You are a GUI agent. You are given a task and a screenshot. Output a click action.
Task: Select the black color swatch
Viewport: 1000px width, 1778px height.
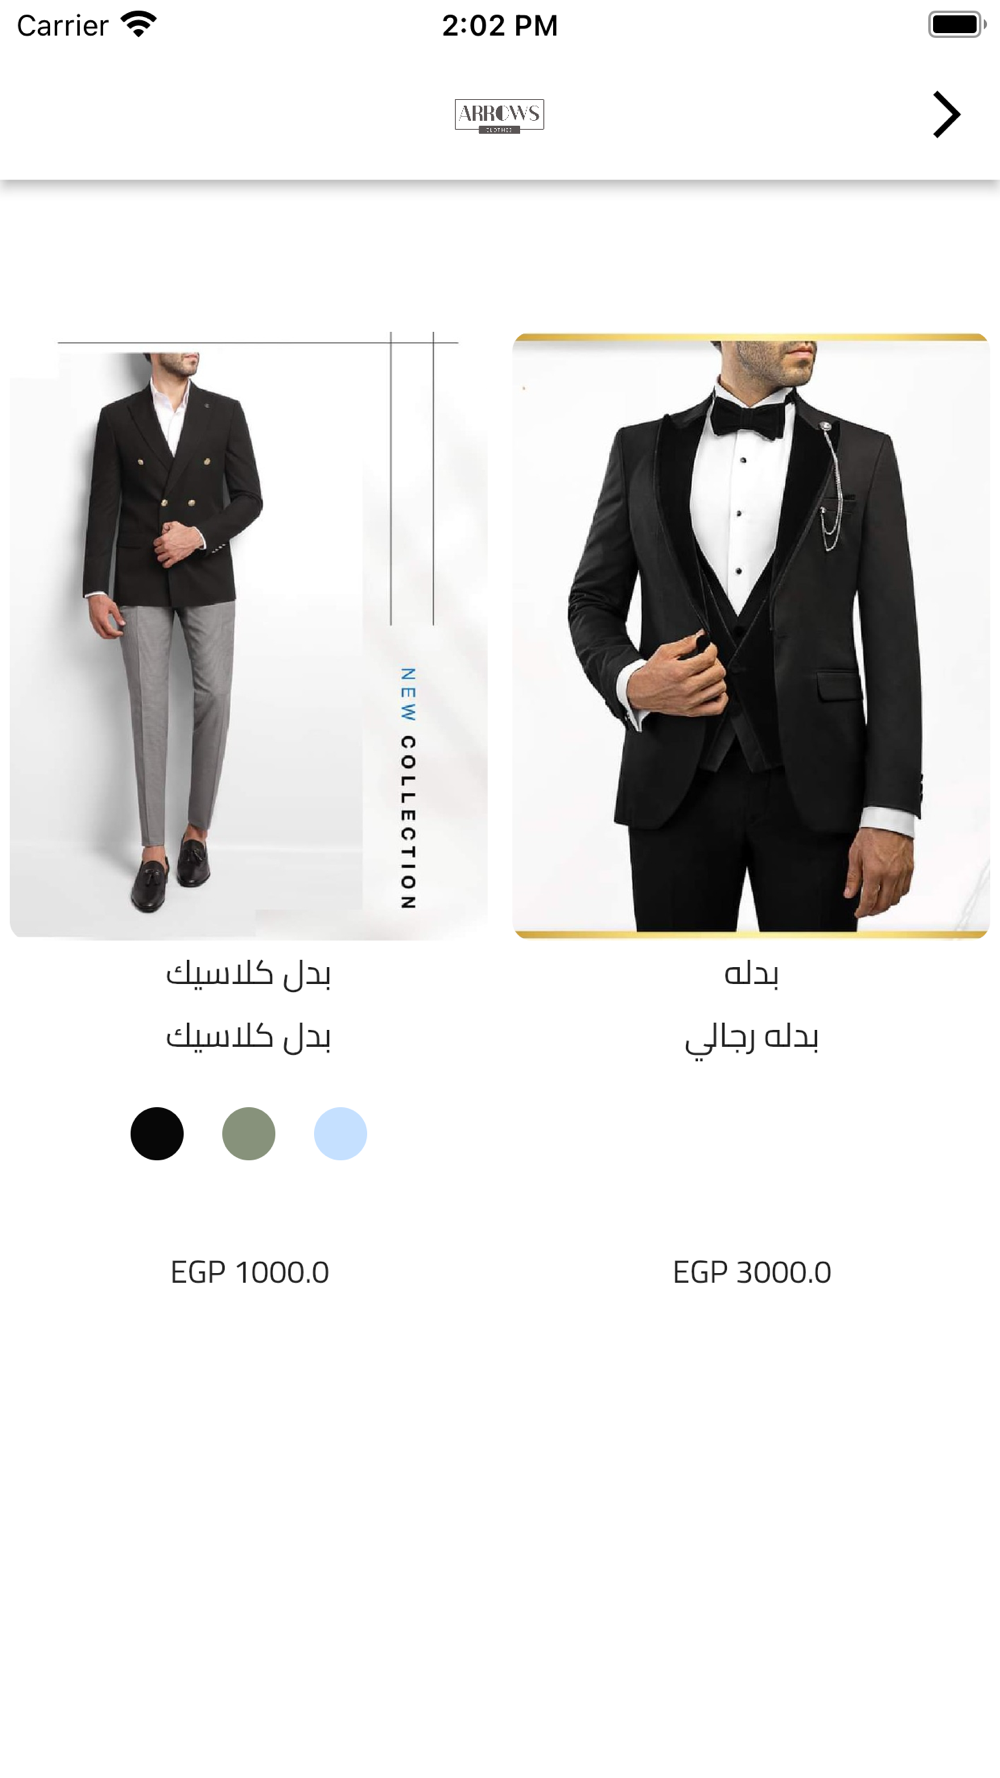tap(157, 1134)
